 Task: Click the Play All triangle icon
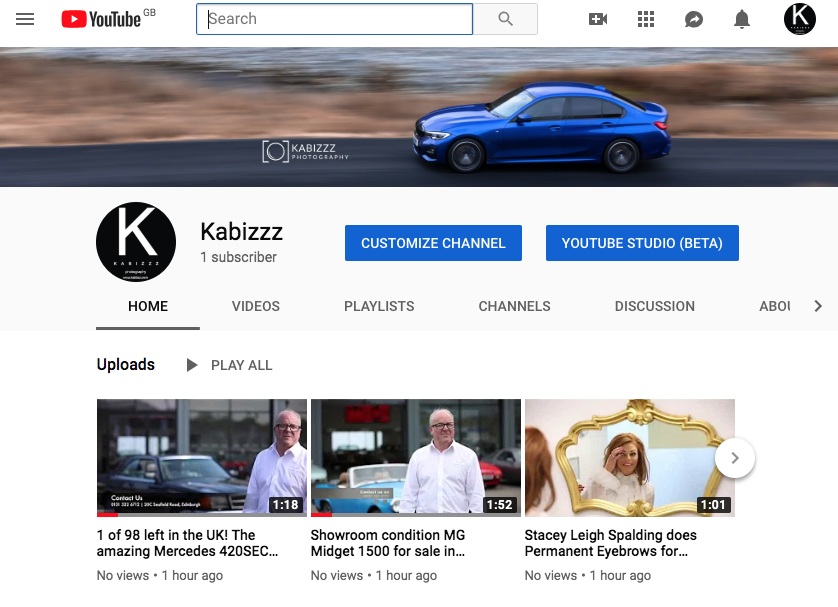point(191,365)
